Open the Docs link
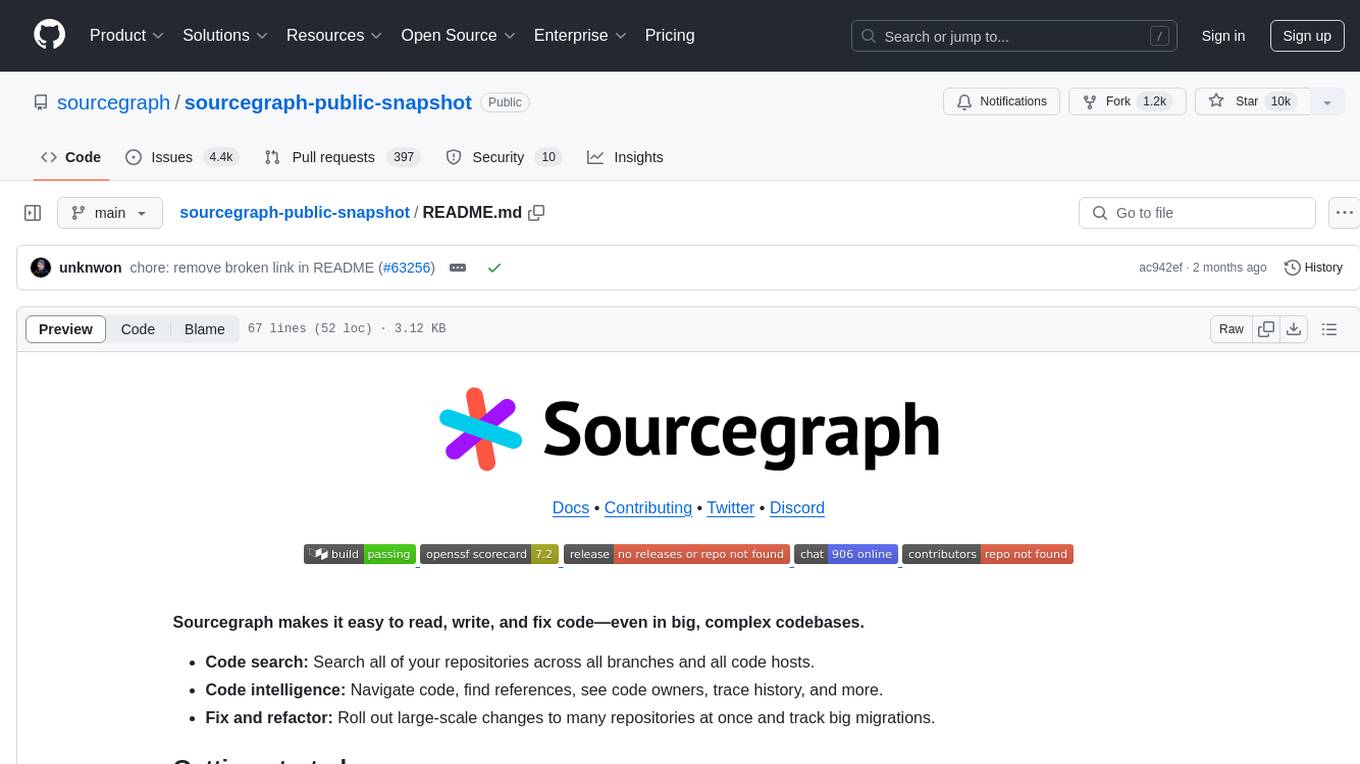This screenshot has width=1360, height=764. tap(570, 508)
